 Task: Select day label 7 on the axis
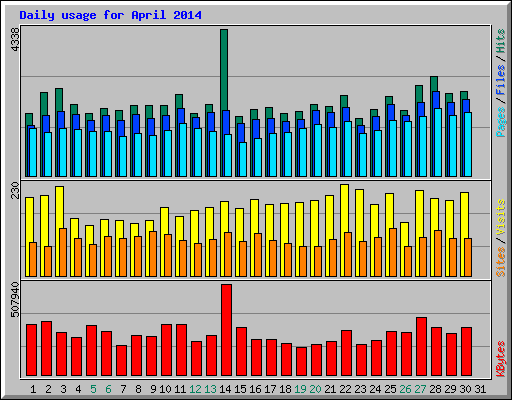pyautogui.click(x=123, y=389)
